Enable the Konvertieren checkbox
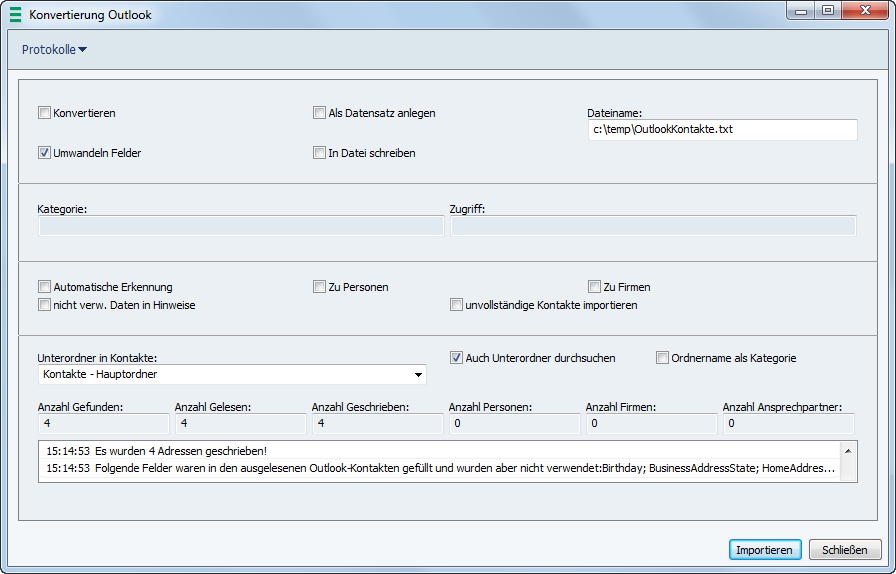This screenshot has height=574, width=896. tap(44, 113)
